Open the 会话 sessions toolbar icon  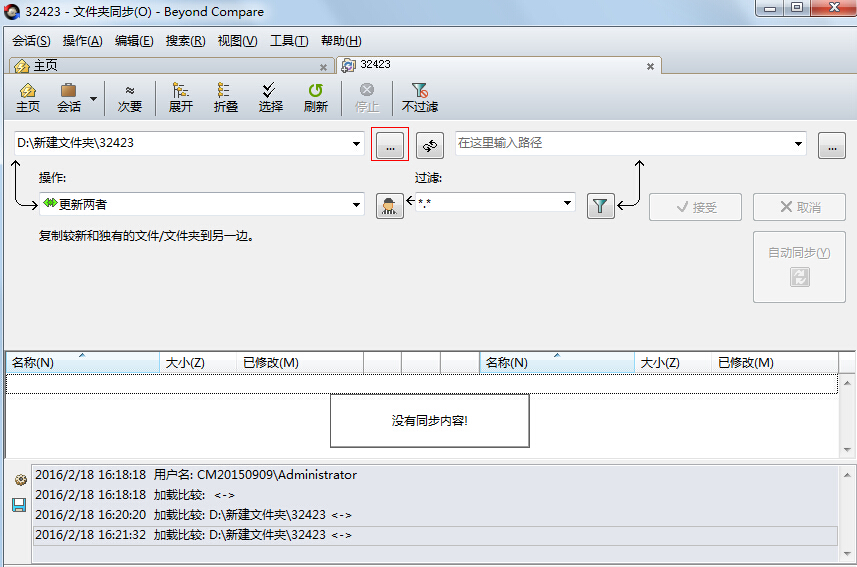(69, 98)
